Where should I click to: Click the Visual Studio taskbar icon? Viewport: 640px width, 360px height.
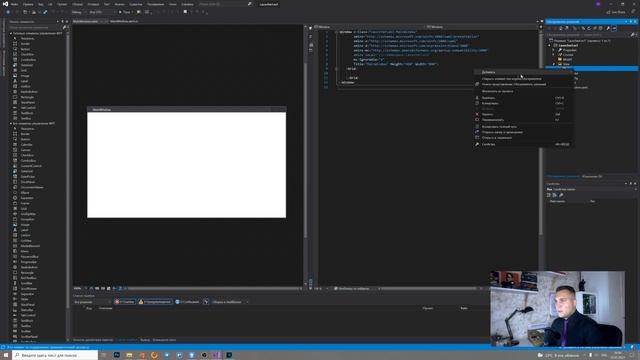point(217,355)
